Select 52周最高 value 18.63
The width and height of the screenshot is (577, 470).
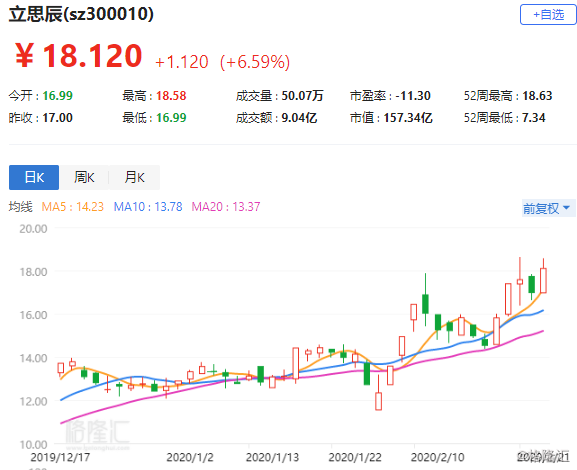[x=537, y=96]
